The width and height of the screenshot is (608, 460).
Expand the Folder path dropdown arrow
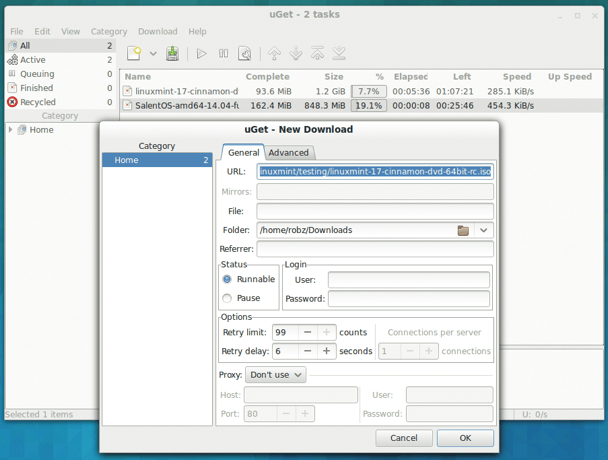pos(484,230)
